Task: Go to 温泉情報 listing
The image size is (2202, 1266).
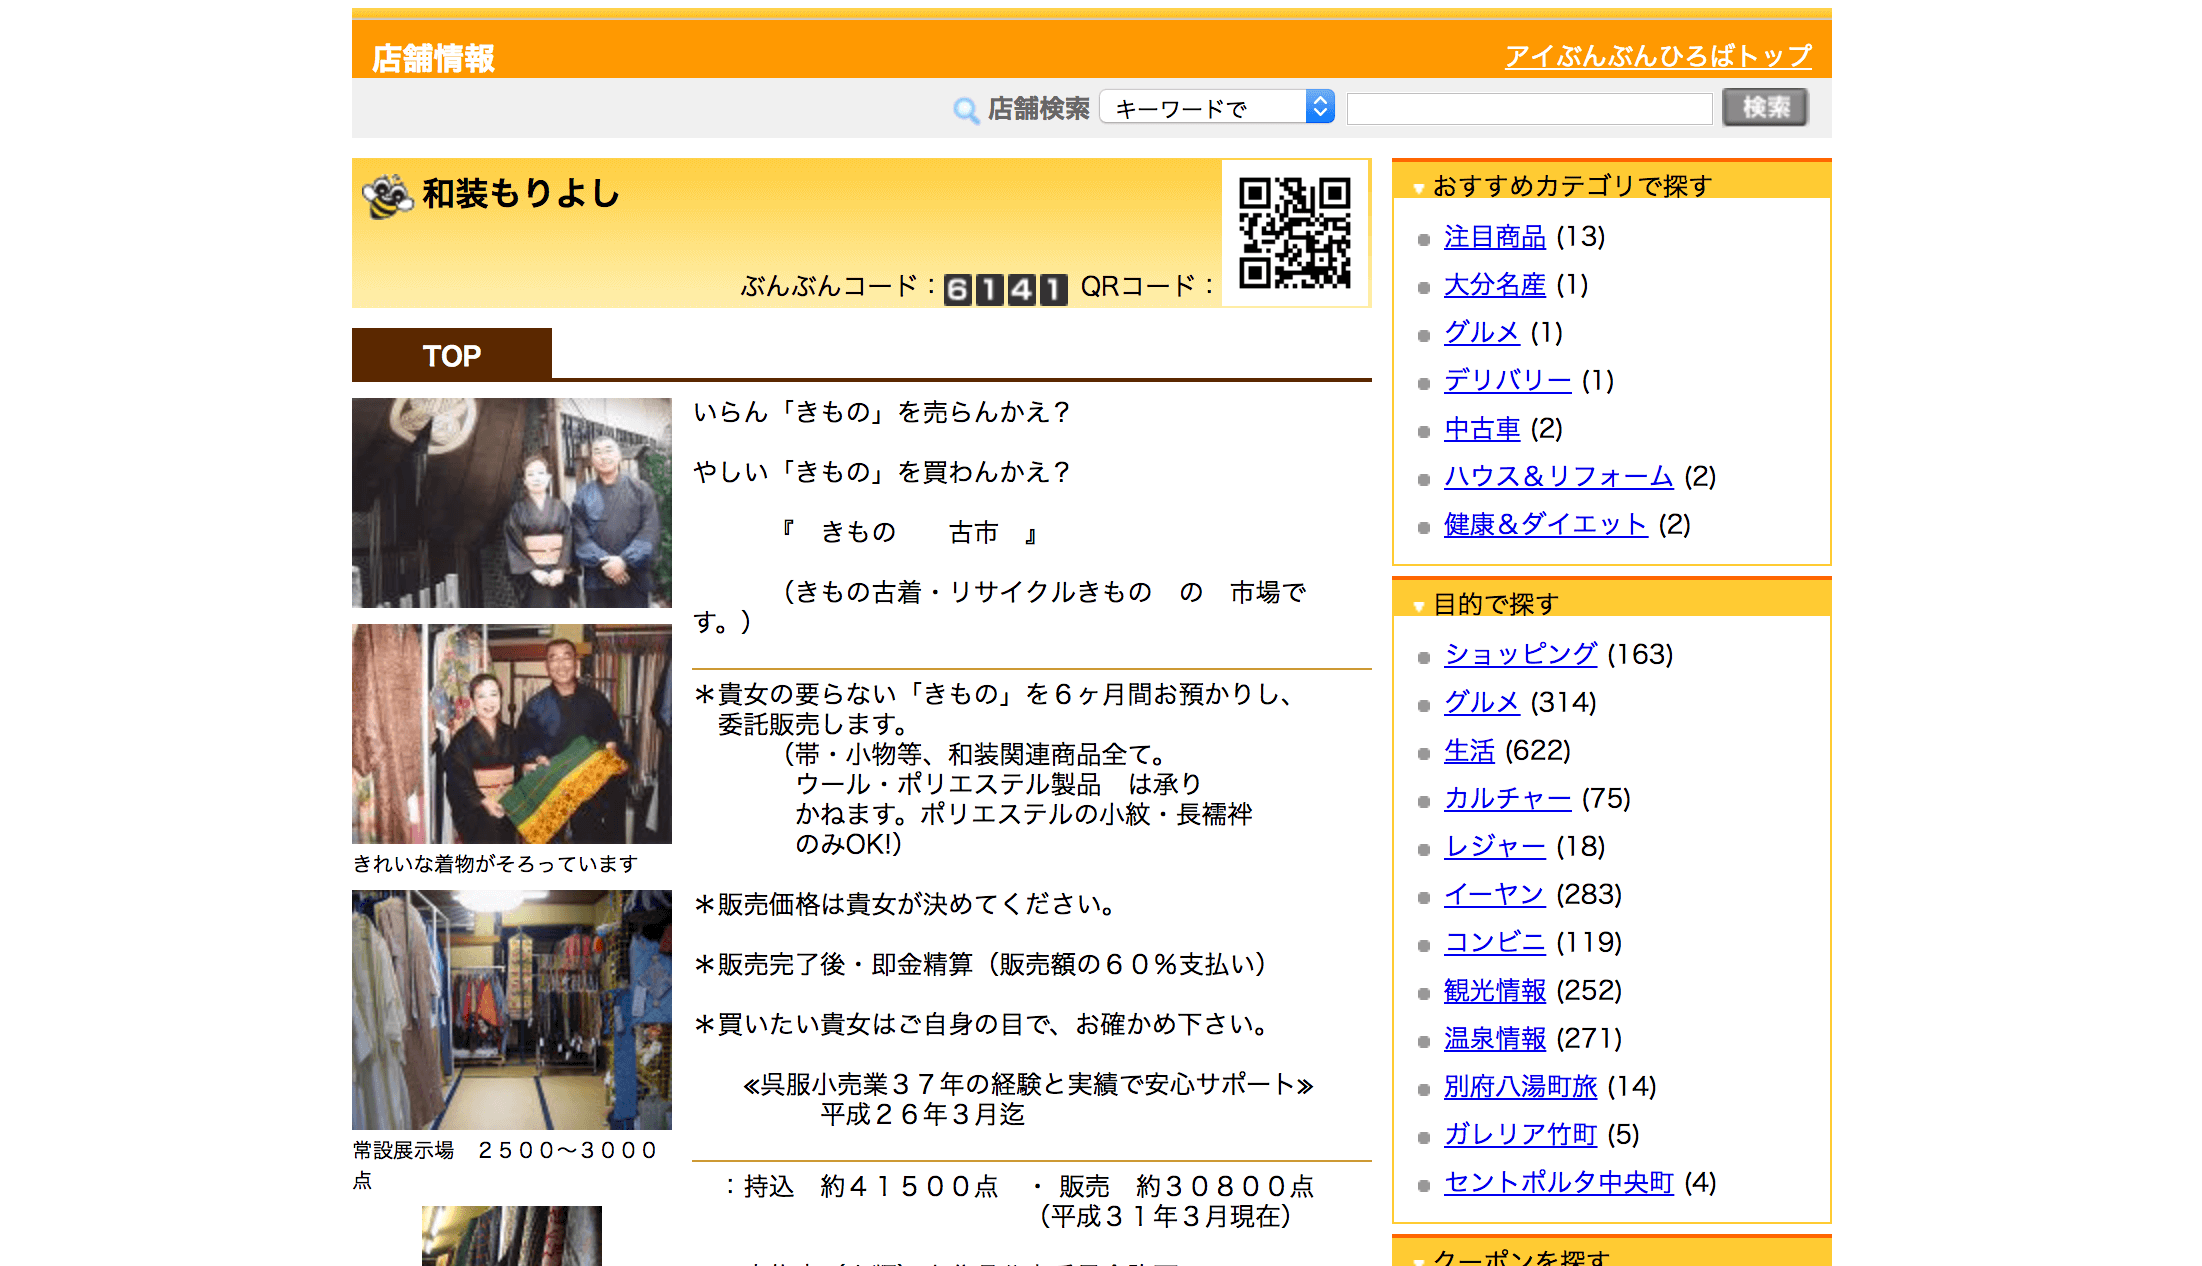Action: (x=1494, y=1038)
